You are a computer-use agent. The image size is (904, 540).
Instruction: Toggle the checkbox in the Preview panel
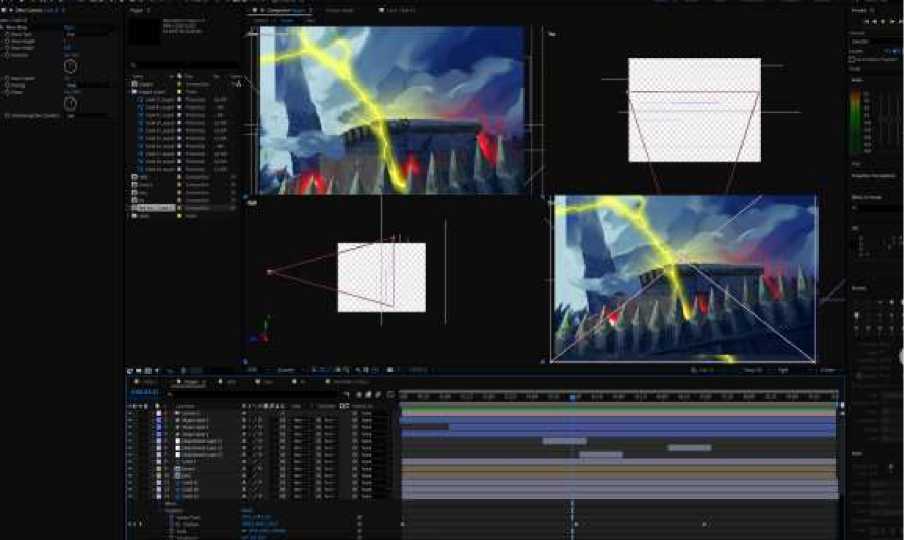pyautogui.click(x=852, y=59)
